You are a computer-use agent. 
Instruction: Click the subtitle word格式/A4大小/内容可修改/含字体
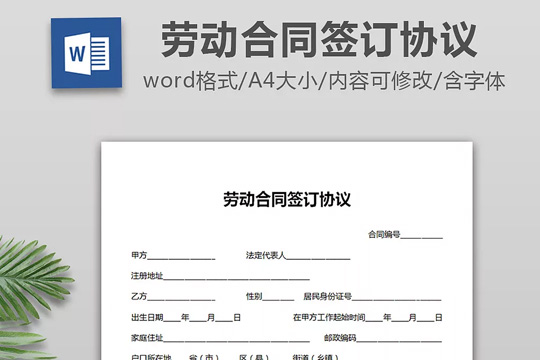(324, 81)
